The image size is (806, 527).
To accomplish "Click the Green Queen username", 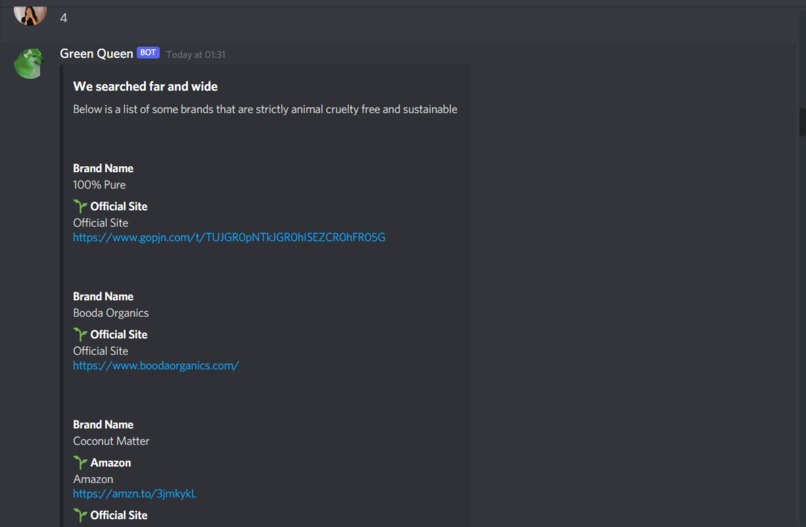I will [x=96, y=53].
